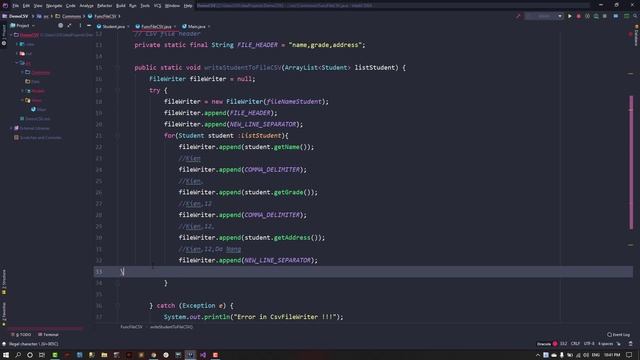Toggle the Structure tool window side tab
Viewport: 640px width, 360px height.
click(x=4, y=282)
